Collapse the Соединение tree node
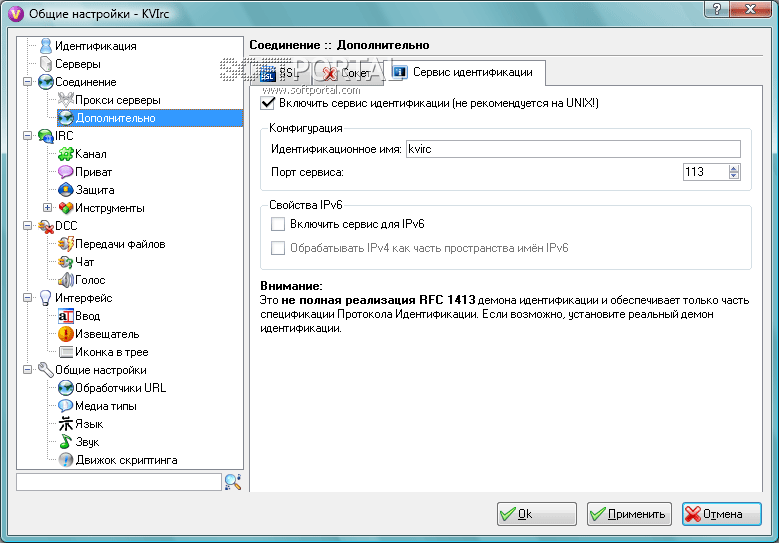The image size is (779, 543). 28,82
